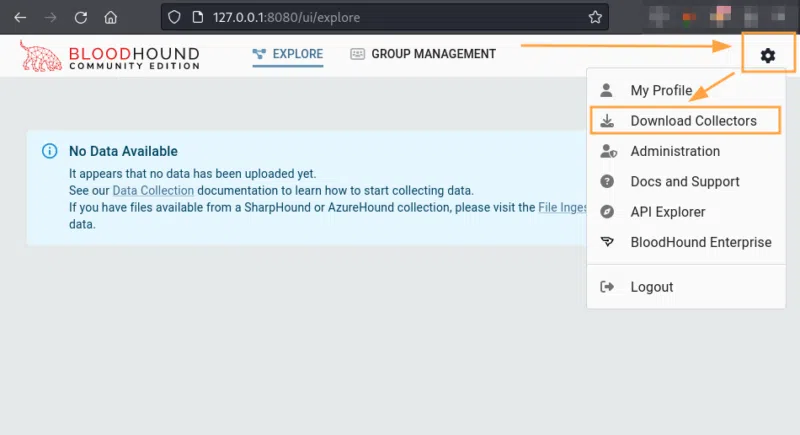The width and height of the screenshot is (800, 435).
Task: Click the Group Management icon
Action: pos(358,54)
